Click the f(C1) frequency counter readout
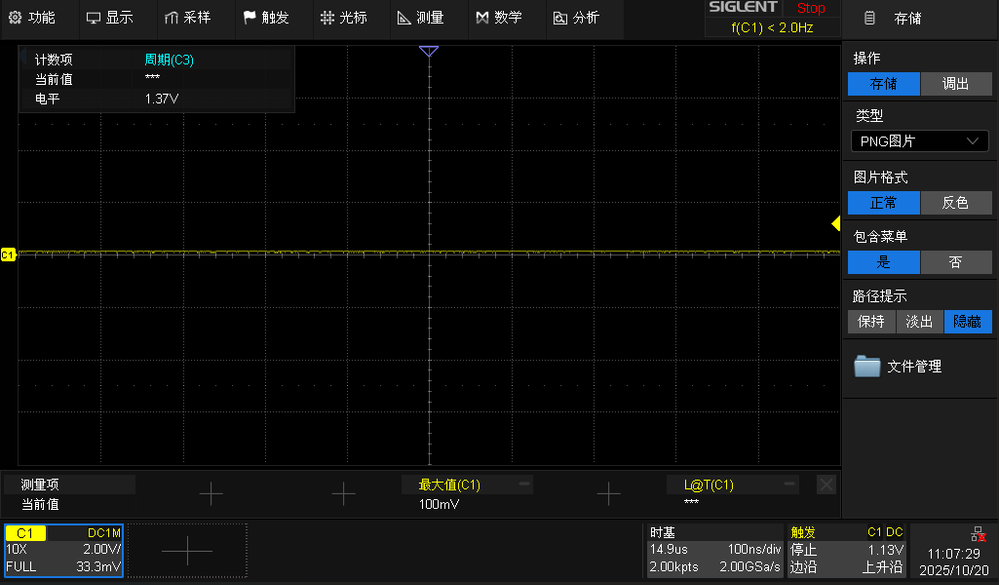This screenshot has height=585, width=999. coord(772,27)
